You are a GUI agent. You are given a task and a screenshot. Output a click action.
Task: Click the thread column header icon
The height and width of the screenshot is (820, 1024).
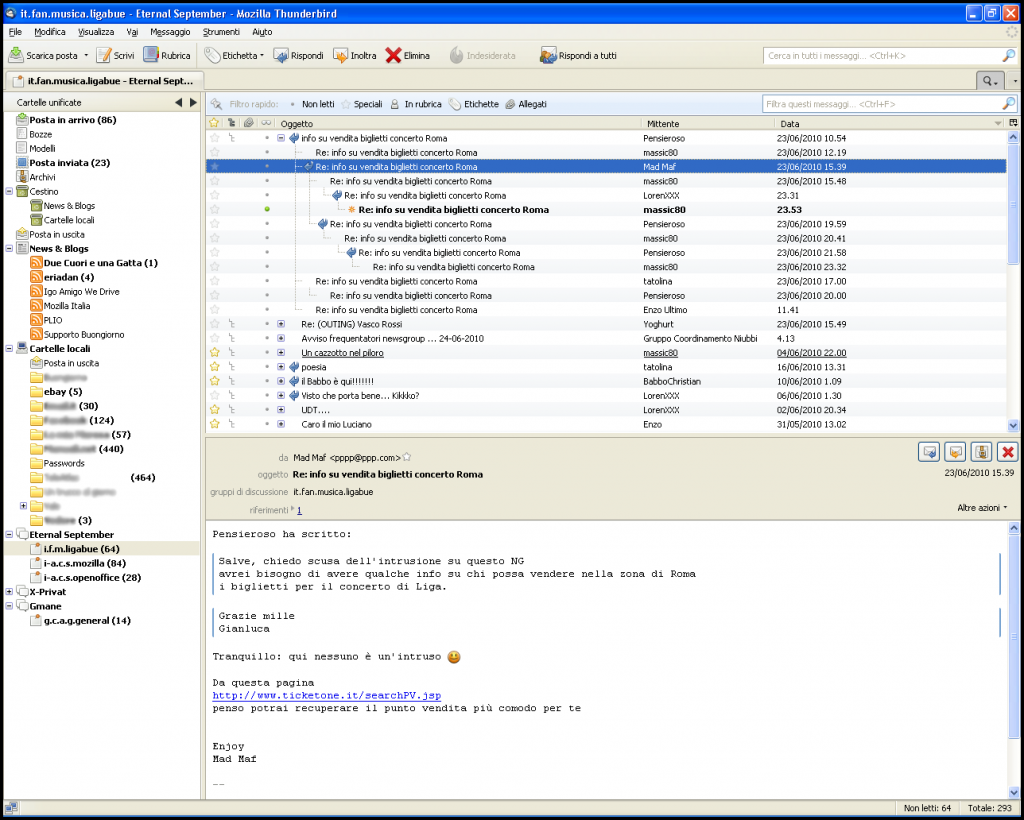(231, 123)
